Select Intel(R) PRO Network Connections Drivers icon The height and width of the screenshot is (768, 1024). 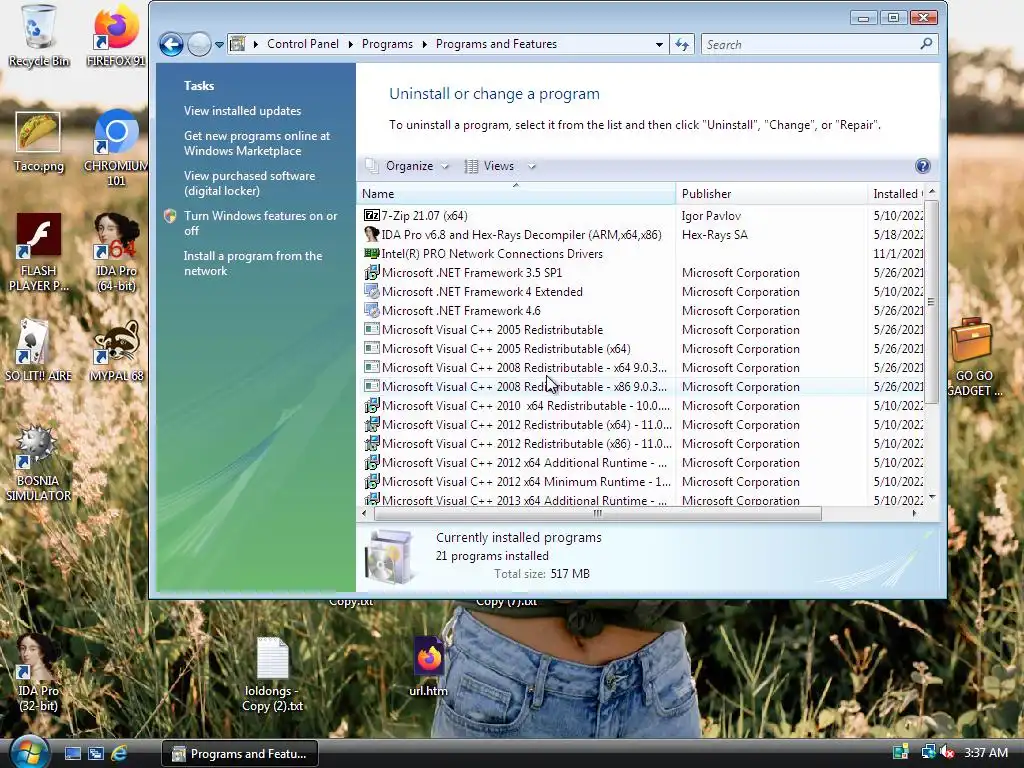pyautogui.click(x=371, y=253)
